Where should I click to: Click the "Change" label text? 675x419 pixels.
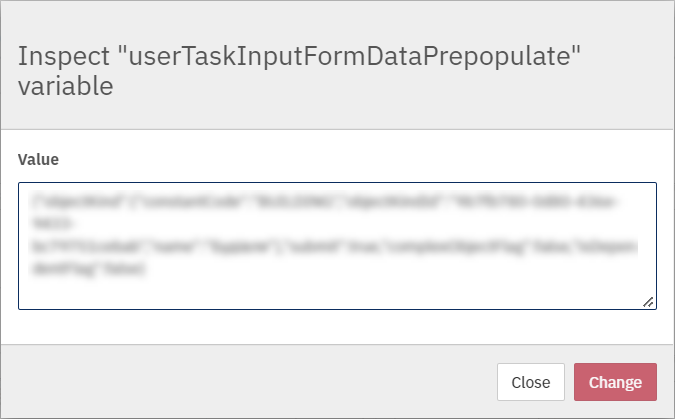615,382
